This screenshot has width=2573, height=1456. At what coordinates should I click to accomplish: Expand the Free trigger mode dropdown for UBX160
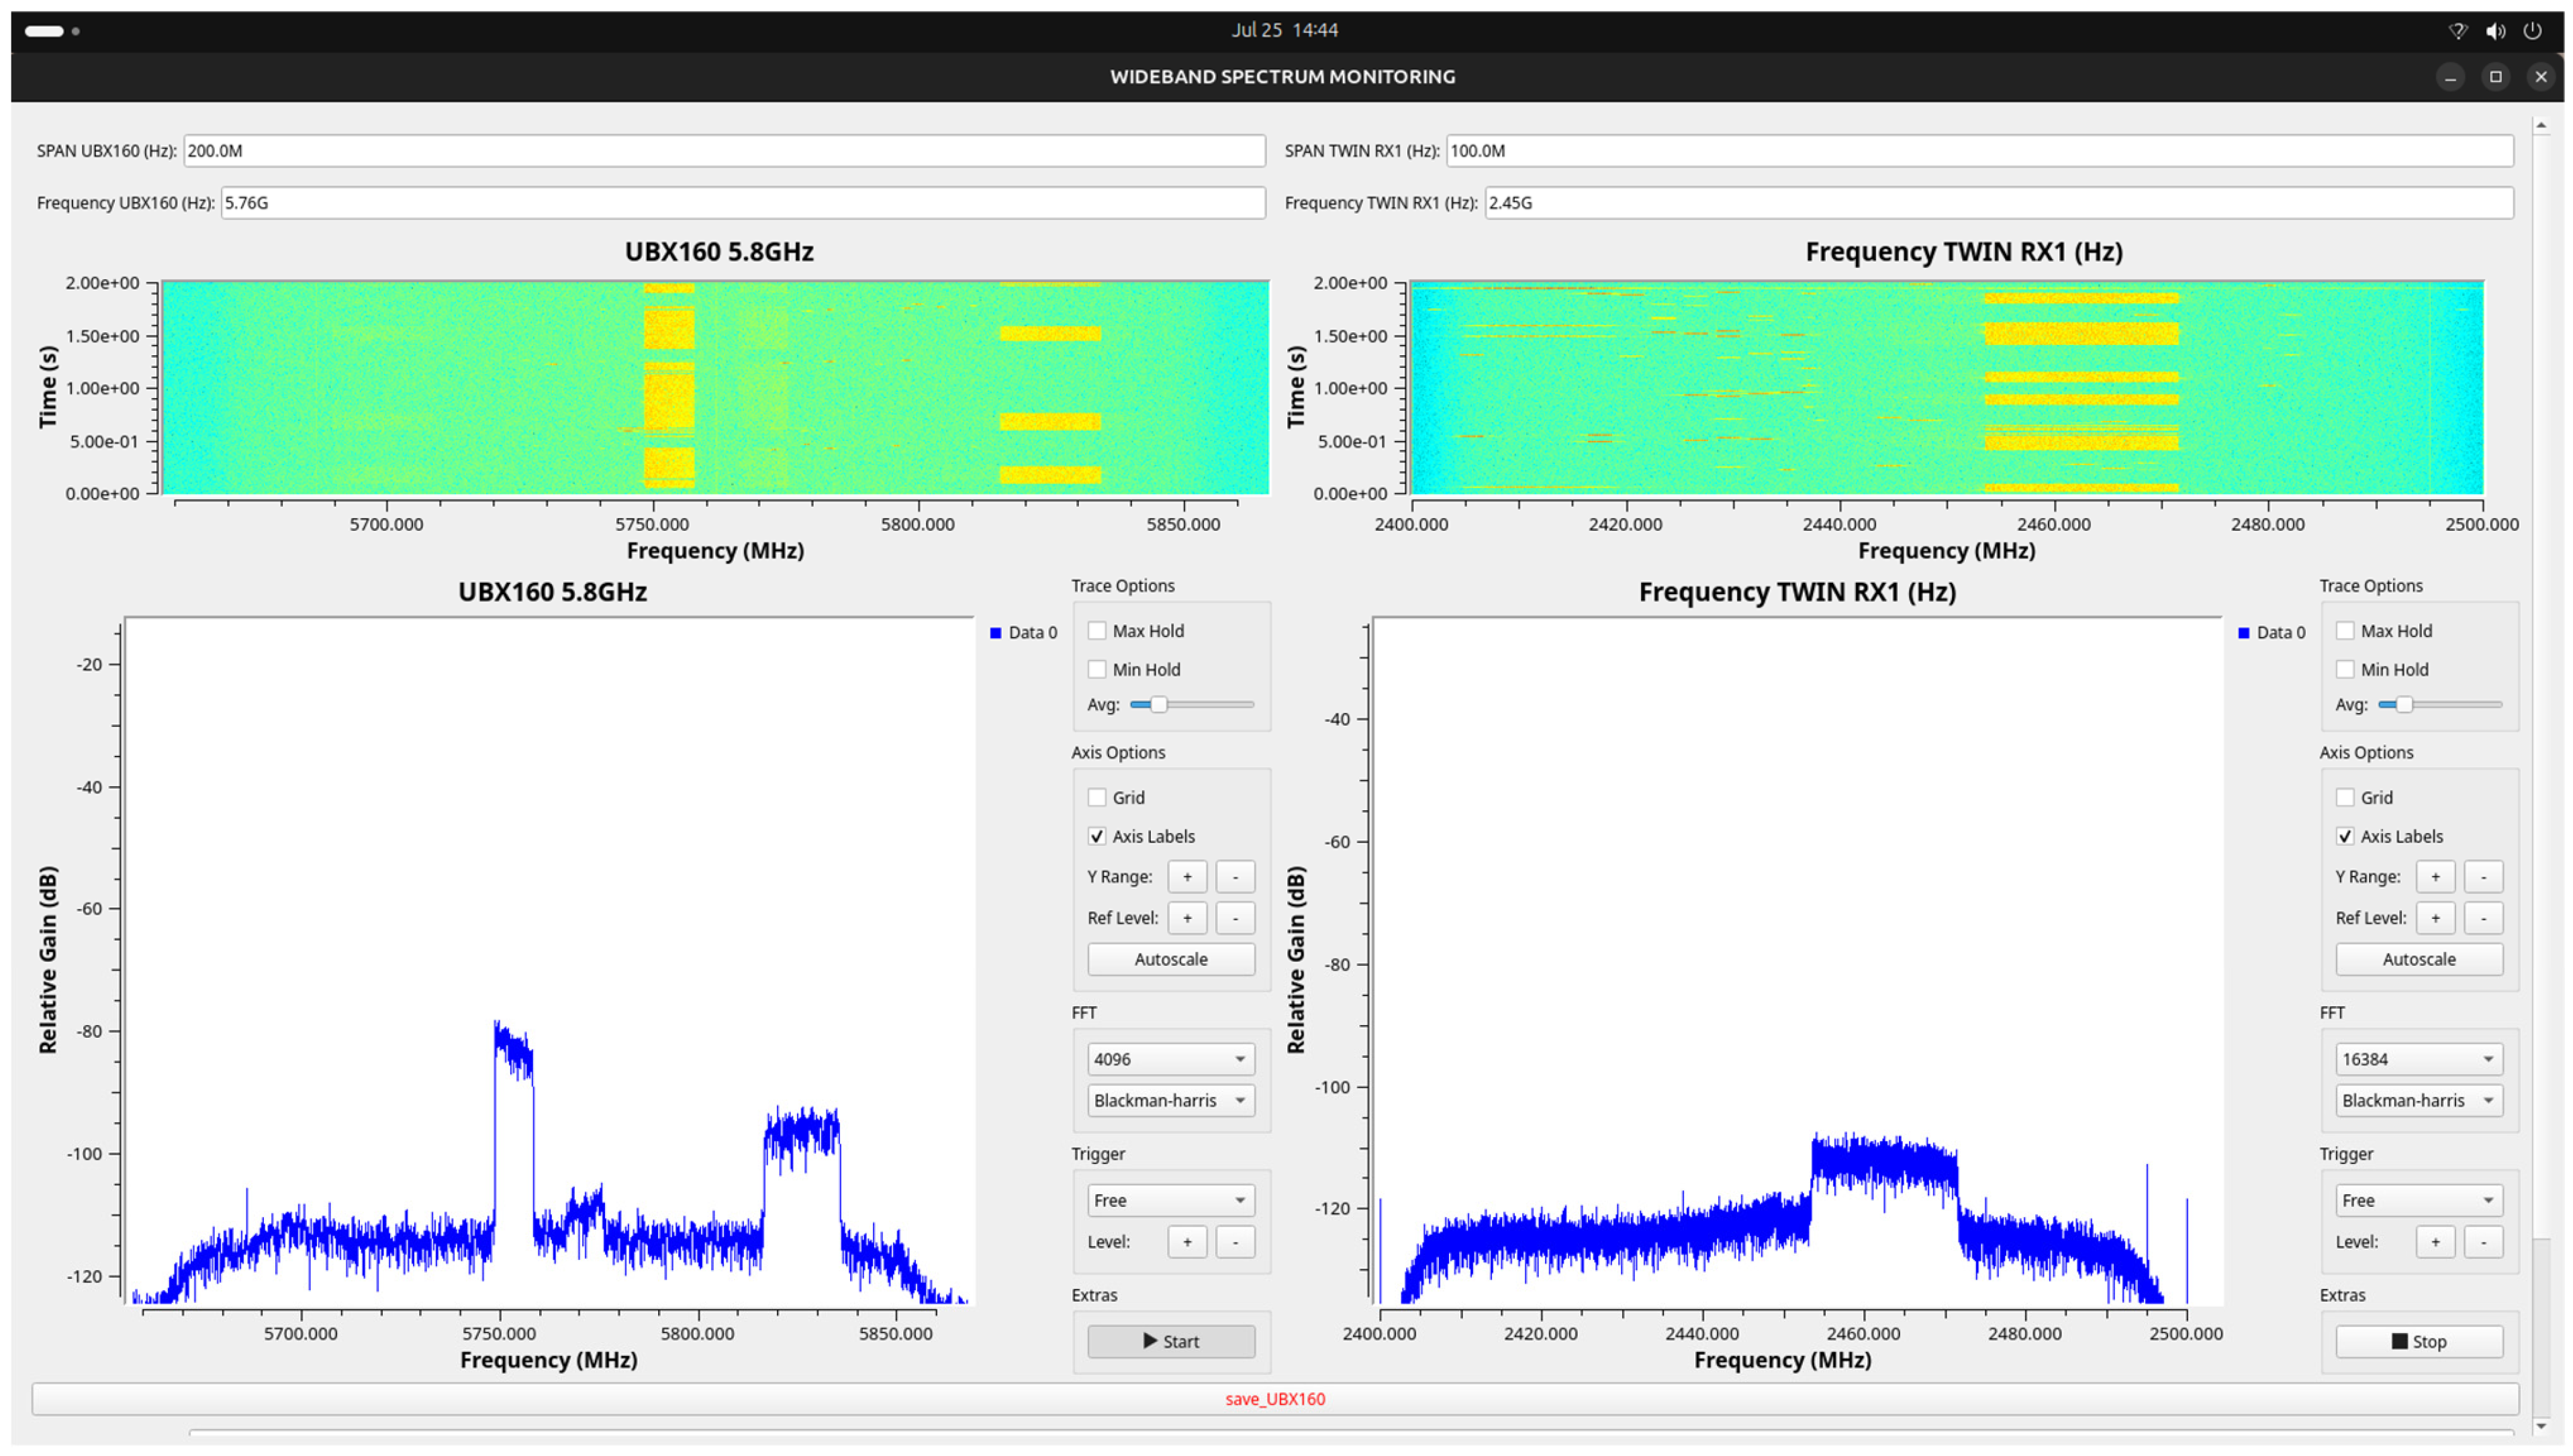[1170, 1199]
